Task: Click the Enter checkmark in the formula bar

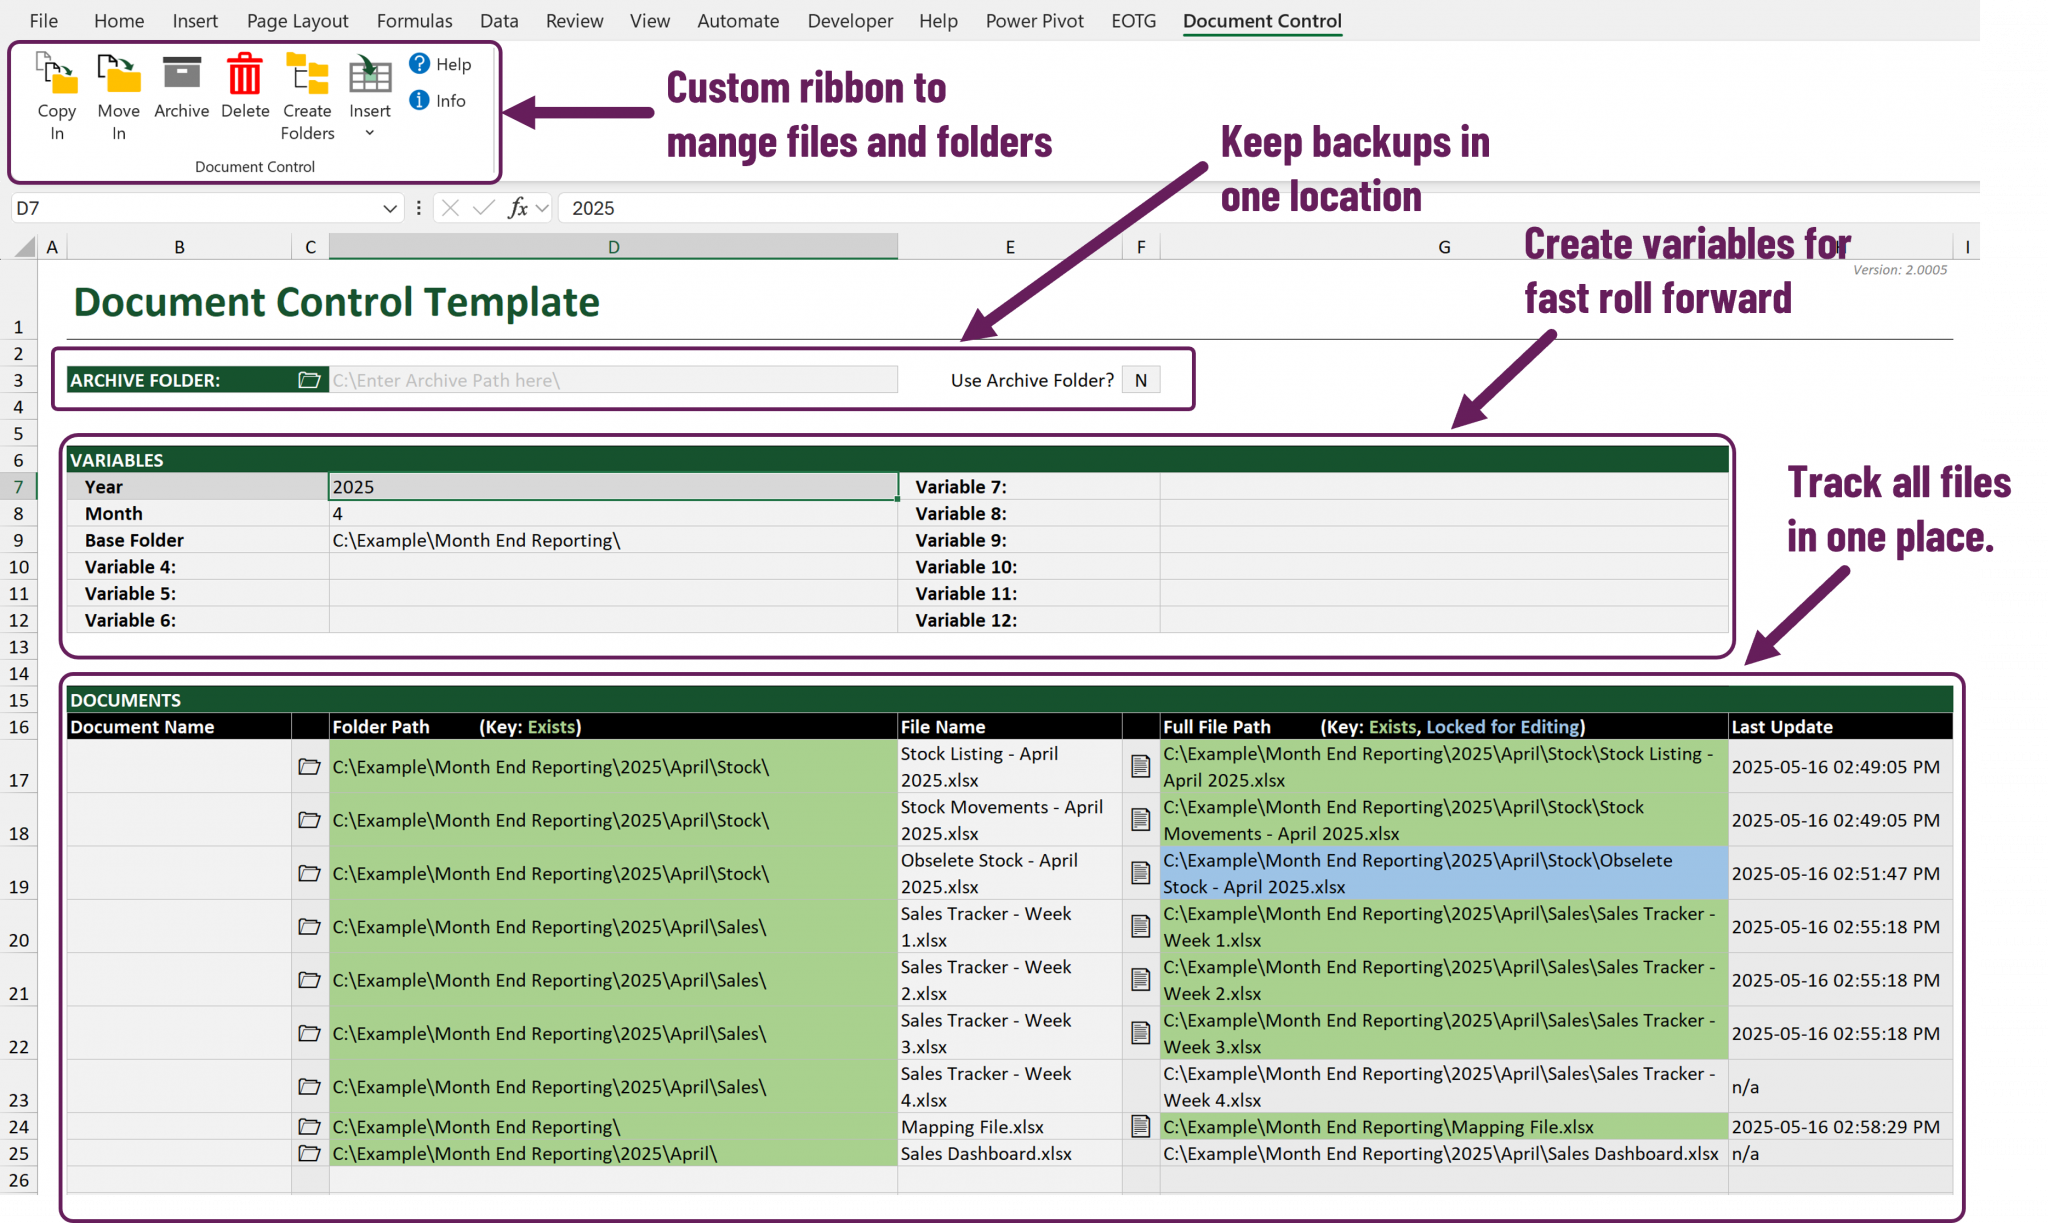Action: click(x=483, y=208)
